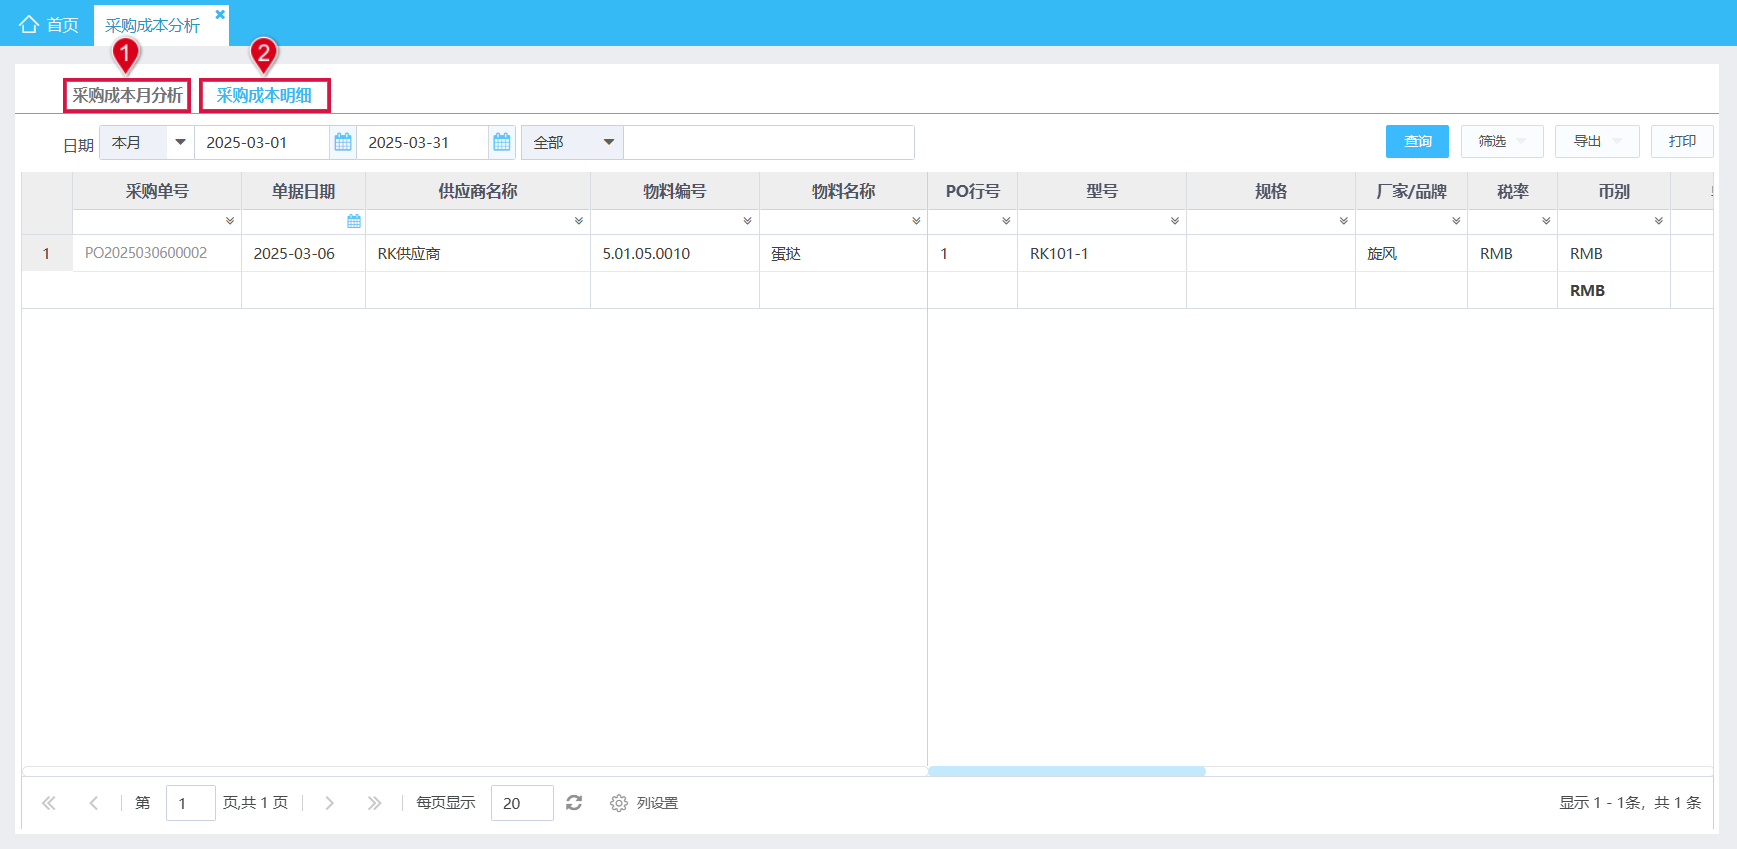Click the horizontal scrollbar thumb

(1066, 771)
